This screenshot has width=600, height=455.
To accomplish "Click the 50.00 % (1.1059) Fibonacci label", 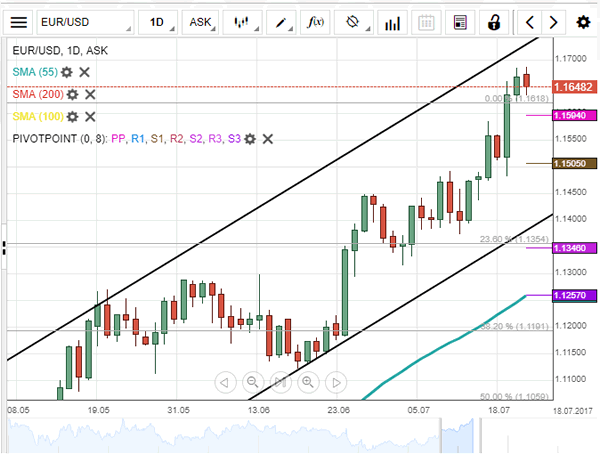I will (514, 396).
